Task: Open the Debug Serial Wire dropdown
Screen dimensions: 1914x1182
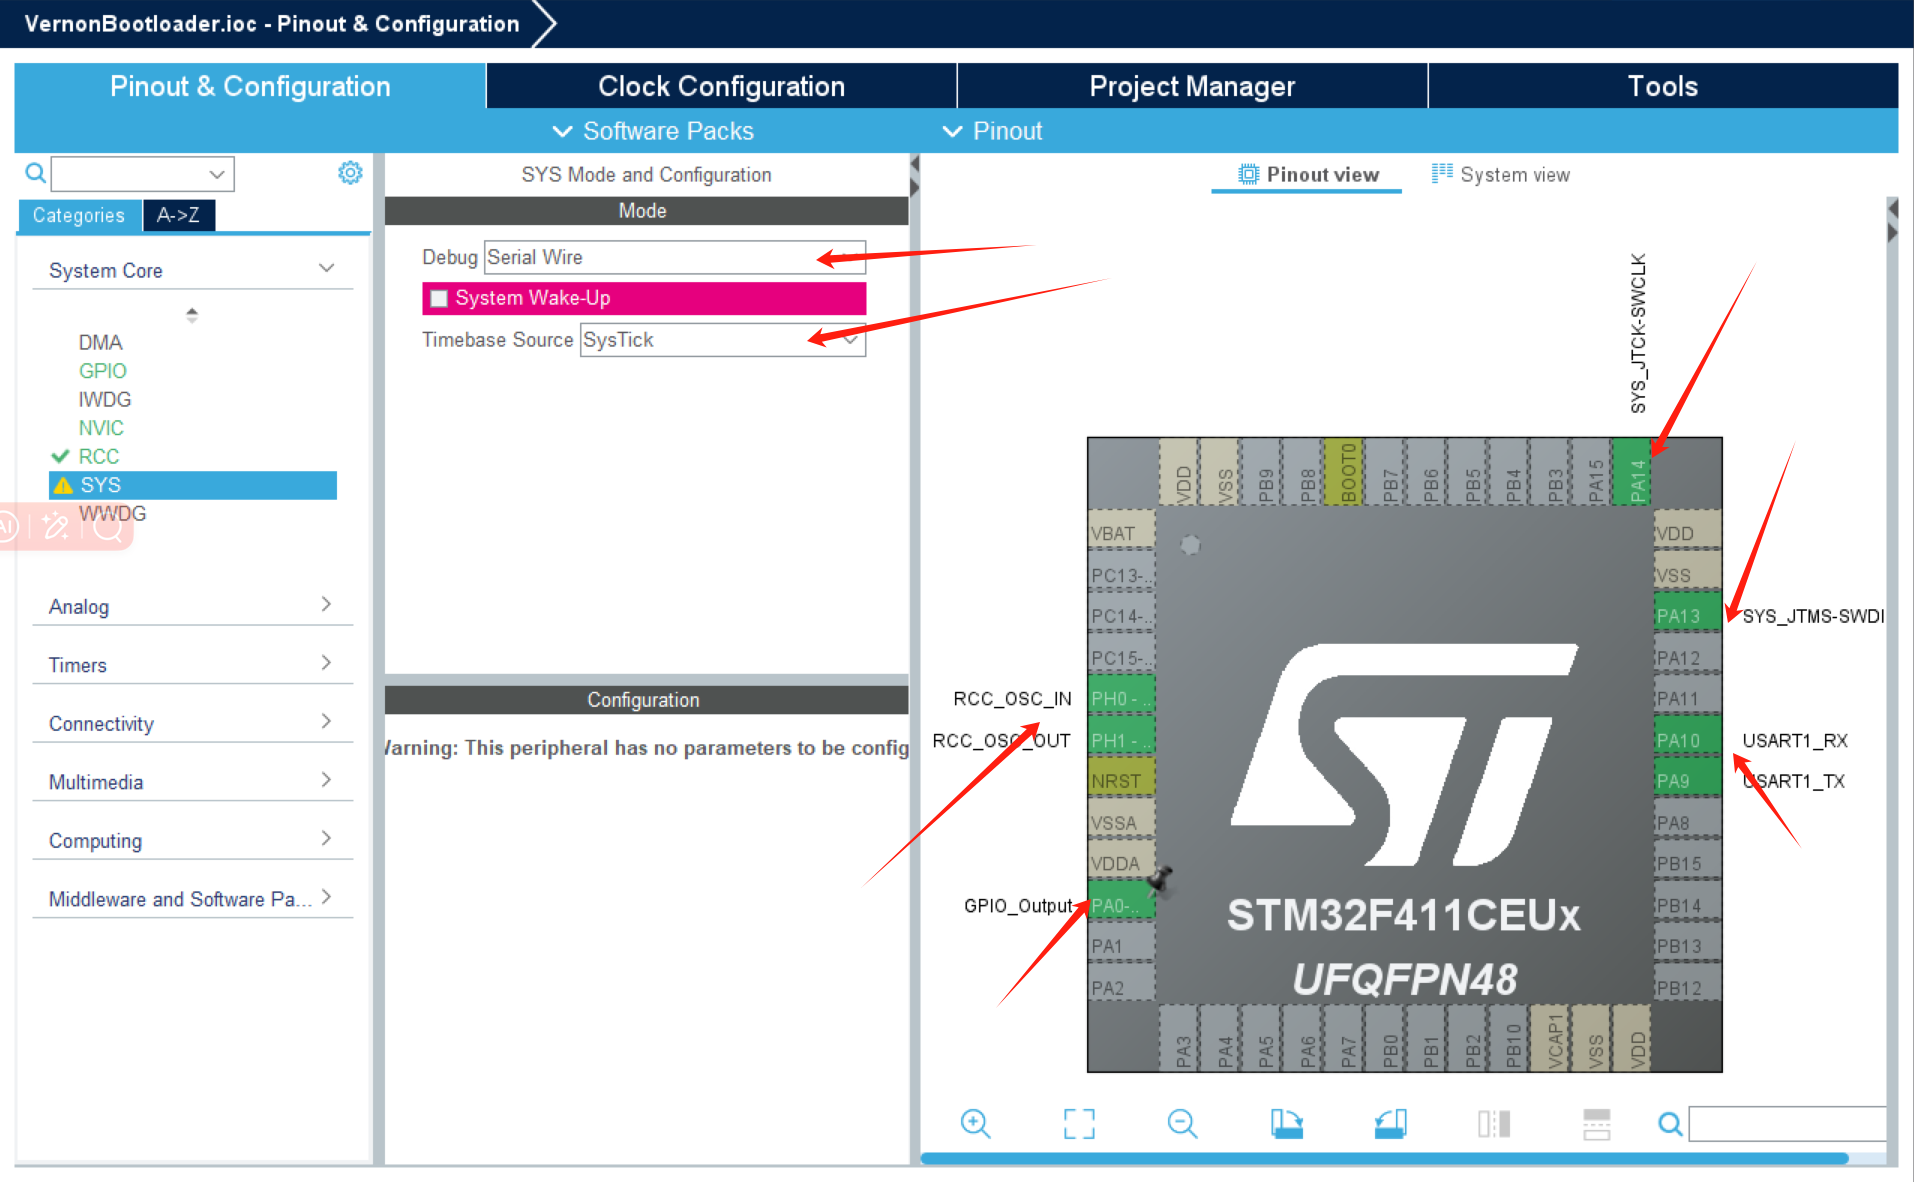Action: (675, 257)
